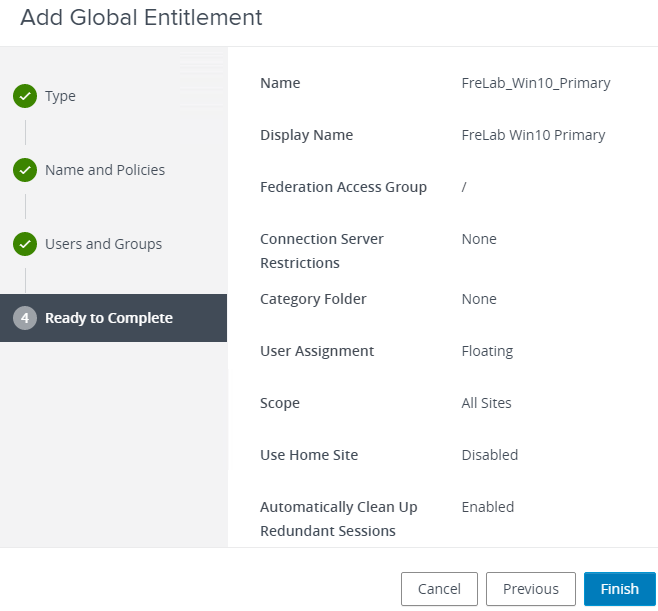Go back with the Previous button
658x611 pixels.
[x=530, y=589]
